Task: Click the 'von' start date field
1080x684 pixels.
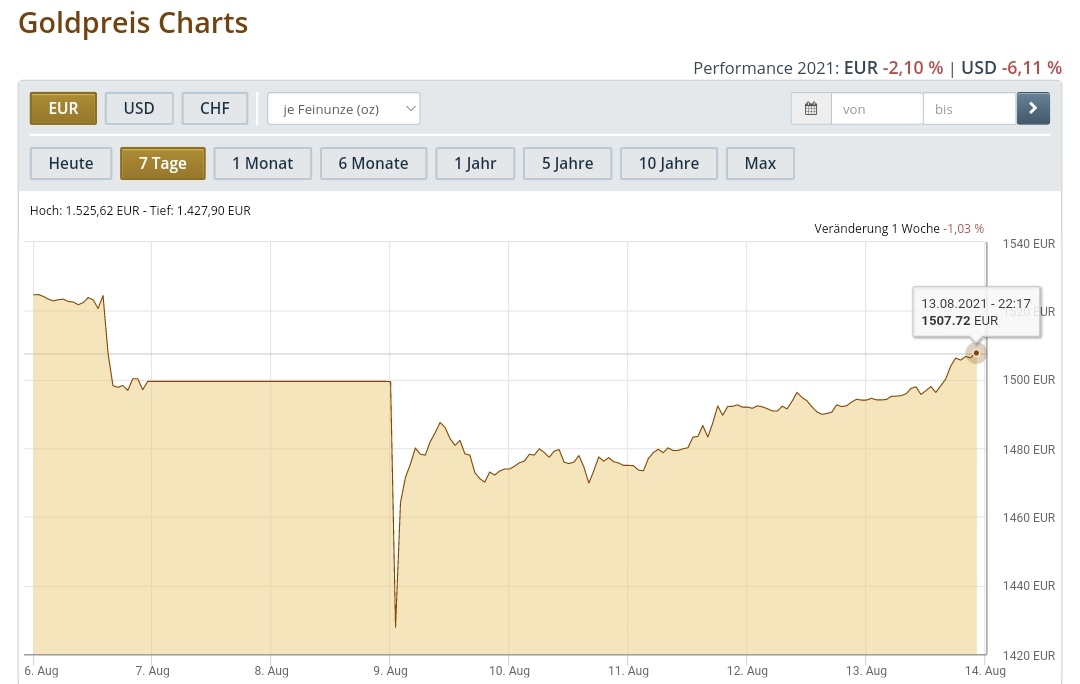Action: click(x=877, y=109)
